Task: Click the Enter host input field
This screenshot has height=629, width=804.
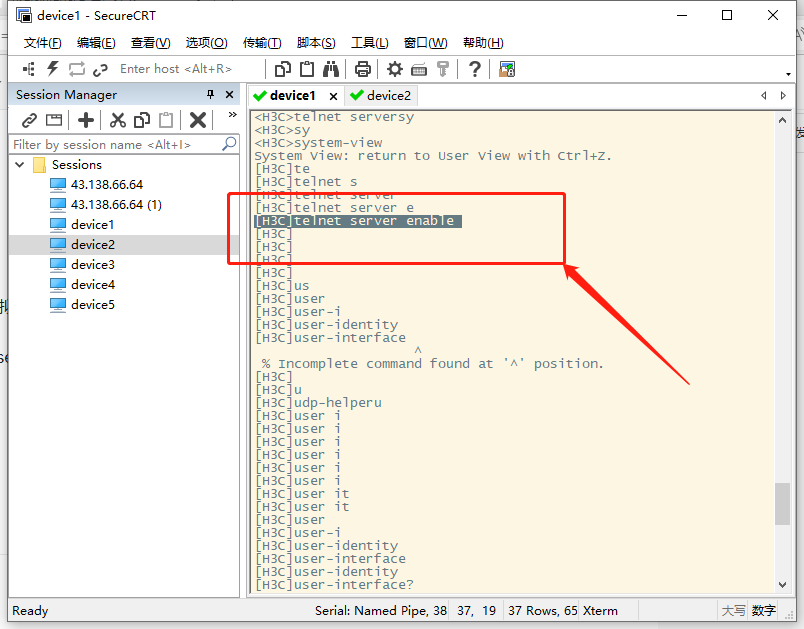Action: coord(189,69)
